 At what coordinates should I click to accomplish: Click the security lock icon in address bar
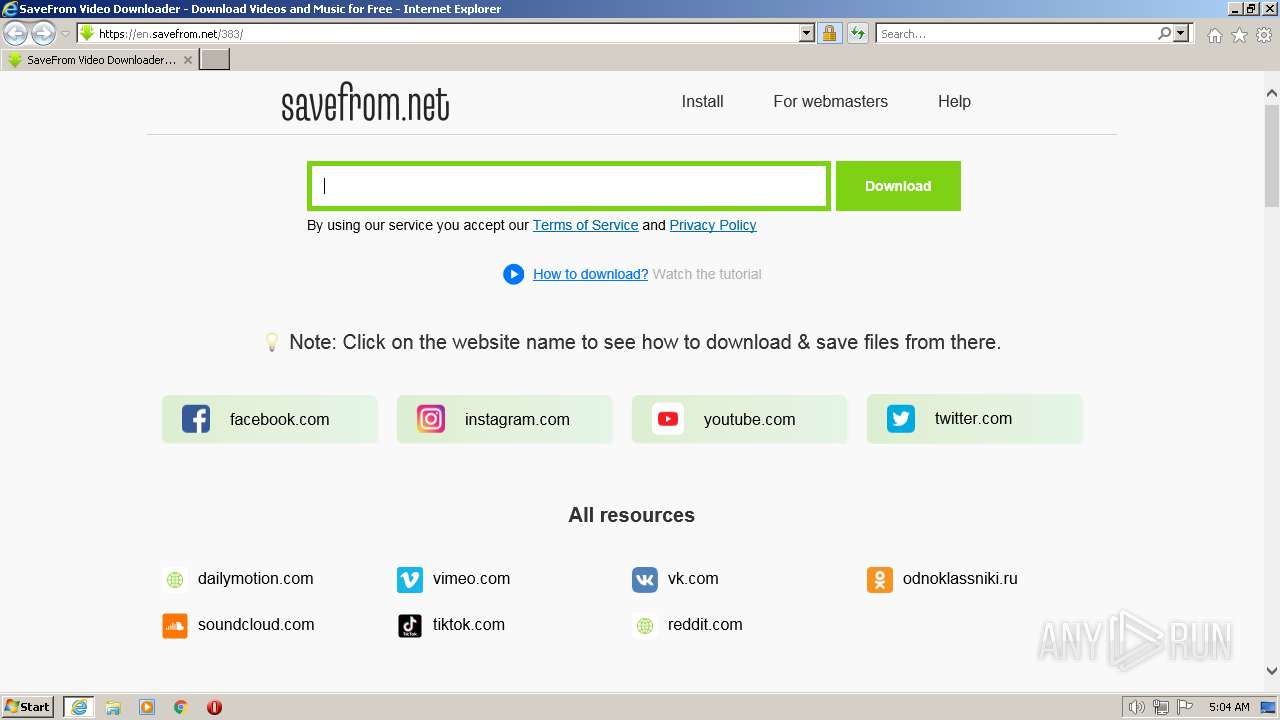pos(829,33)
